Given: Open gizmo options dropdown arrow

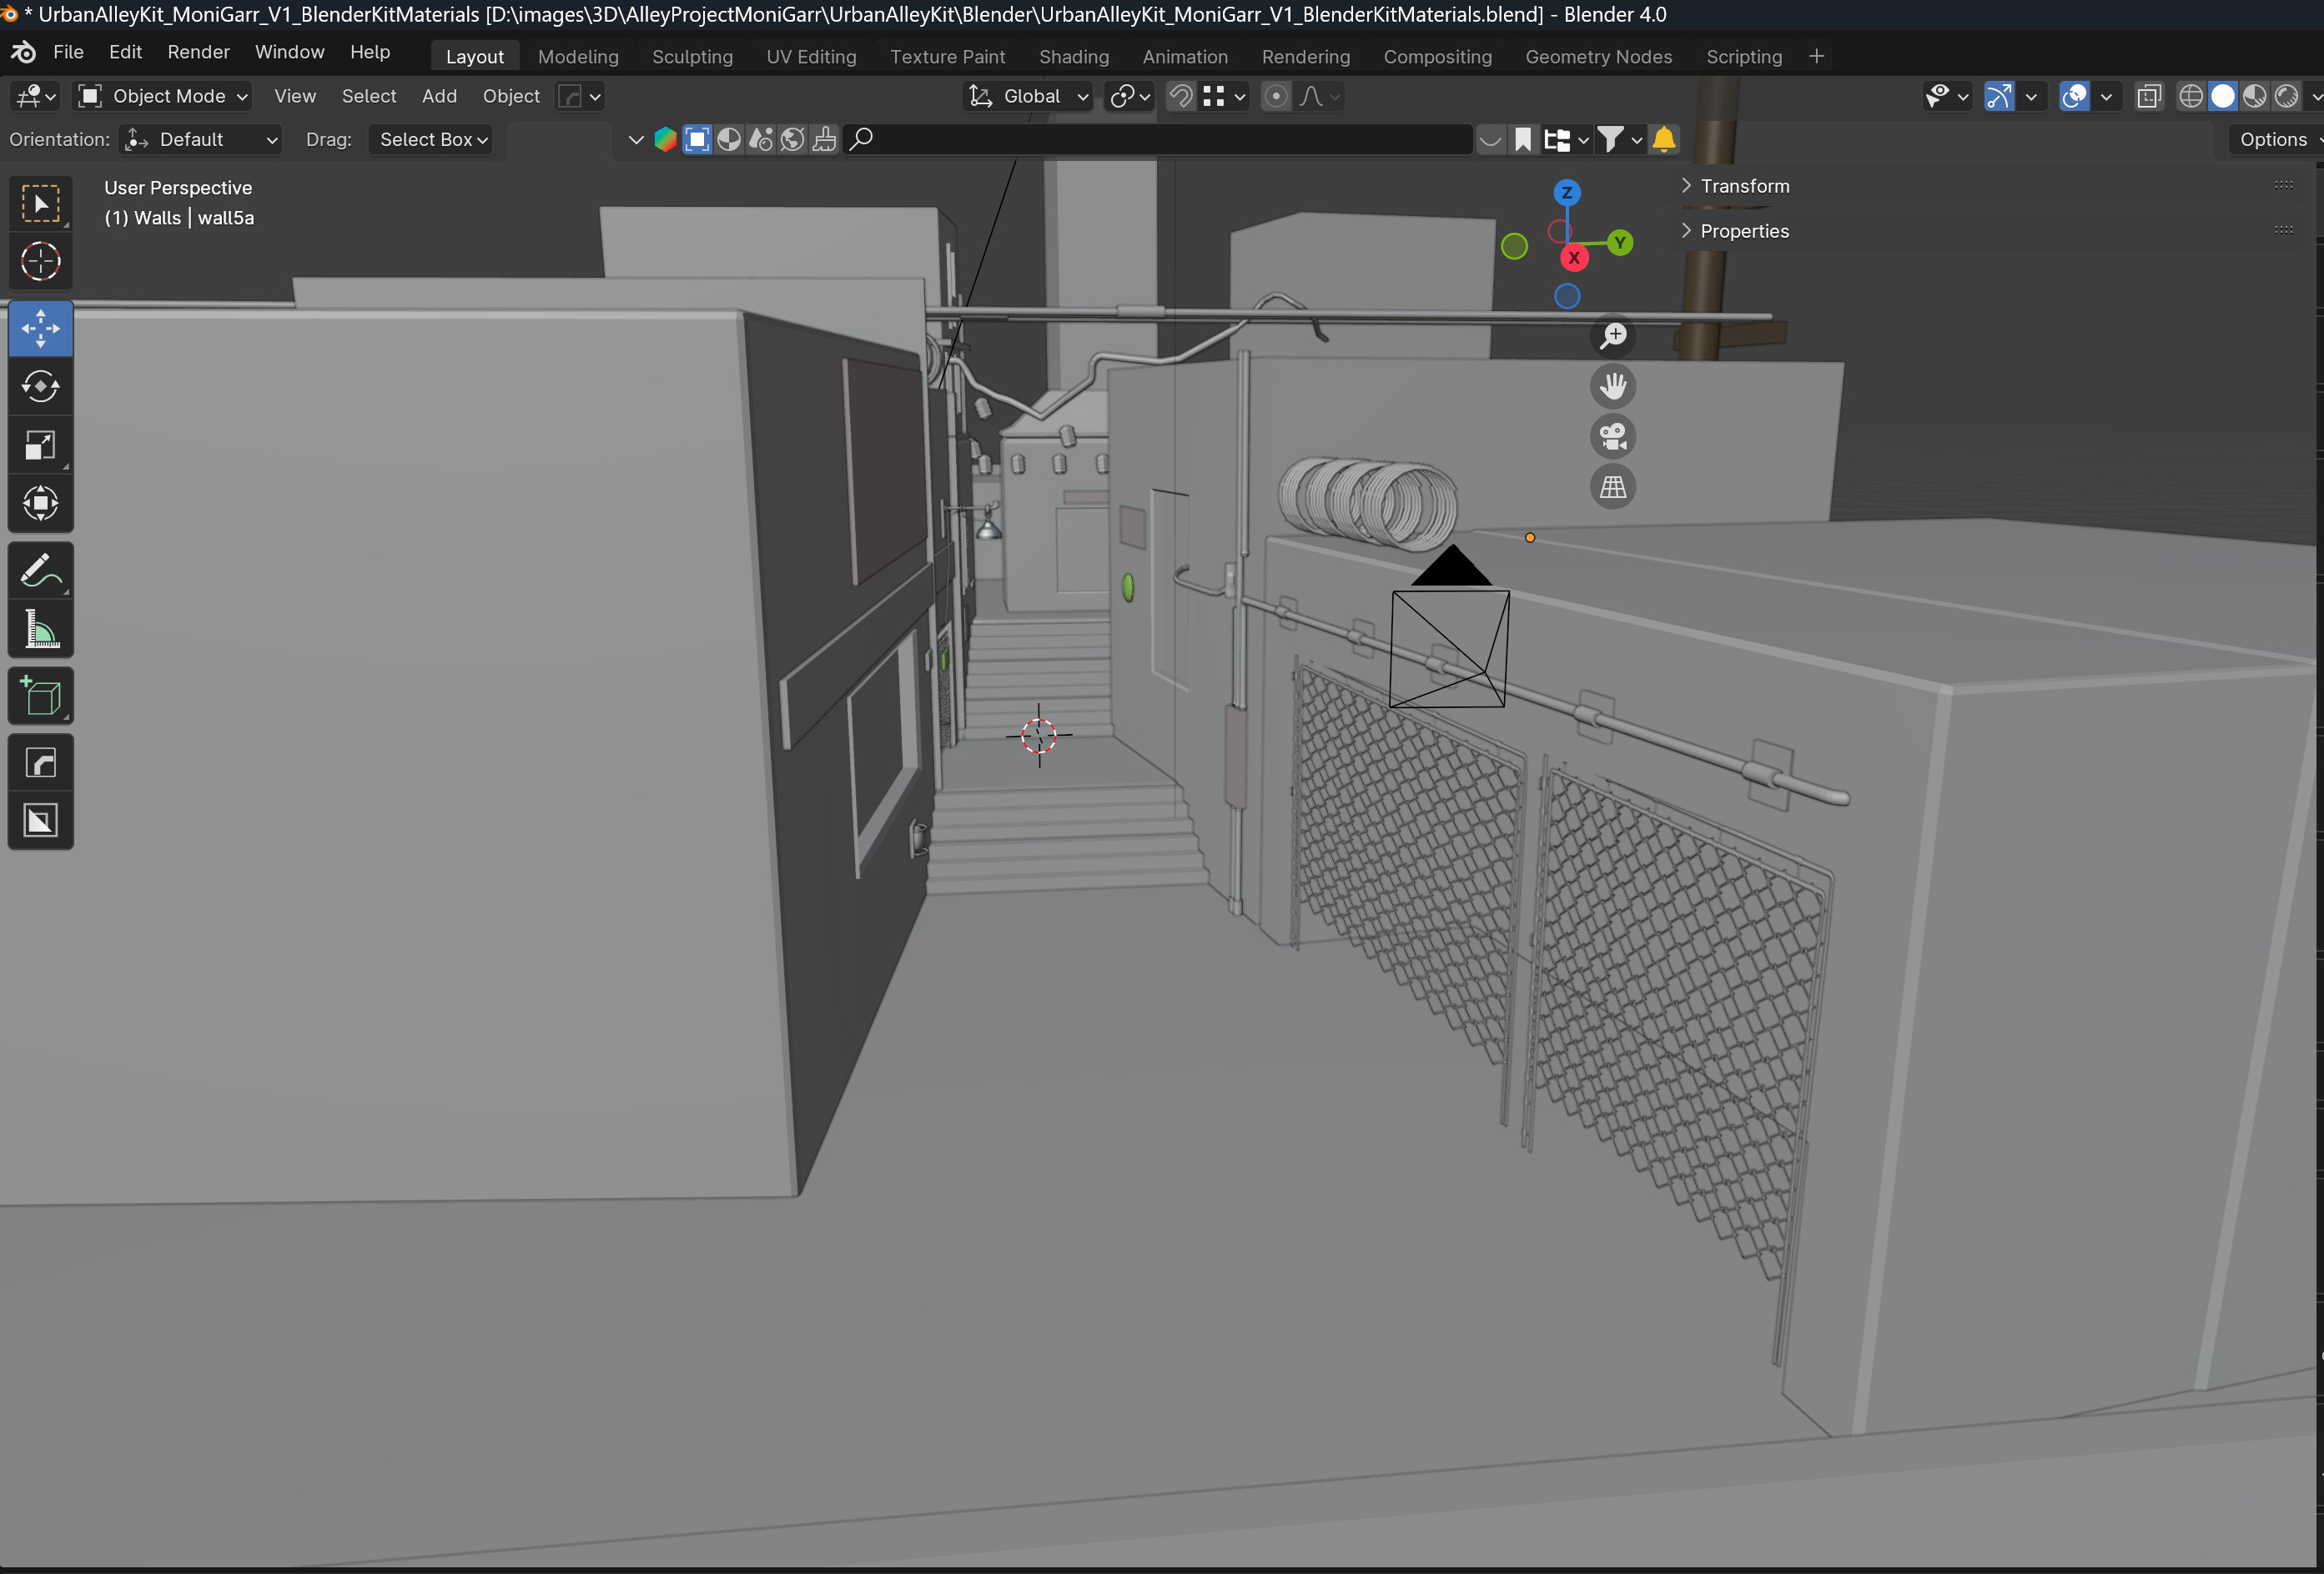Looking at the screenshot, I should coord(2031,96).
